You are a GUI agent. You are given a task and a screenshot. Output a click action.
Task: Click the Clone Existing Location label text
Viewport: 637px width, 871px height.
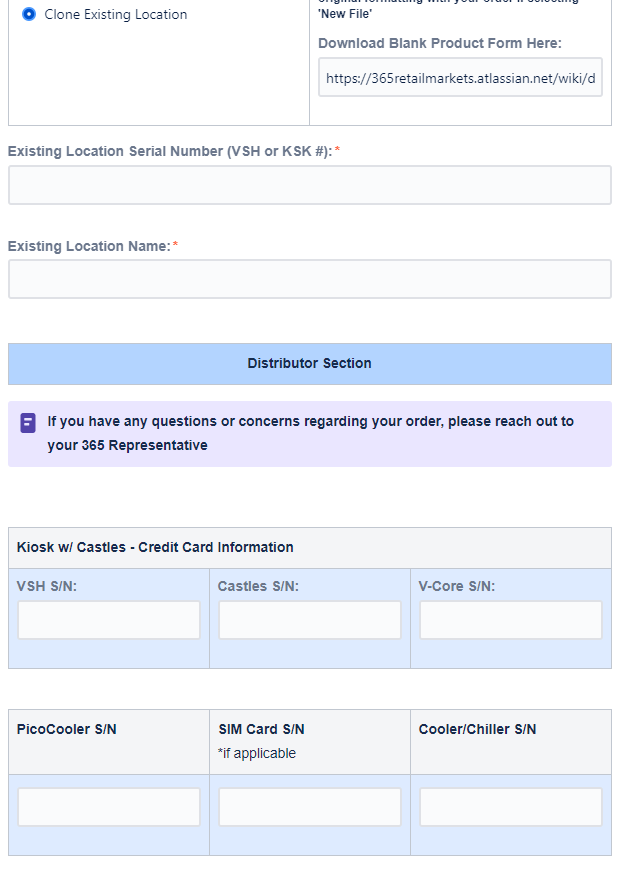tap(116, 14)
